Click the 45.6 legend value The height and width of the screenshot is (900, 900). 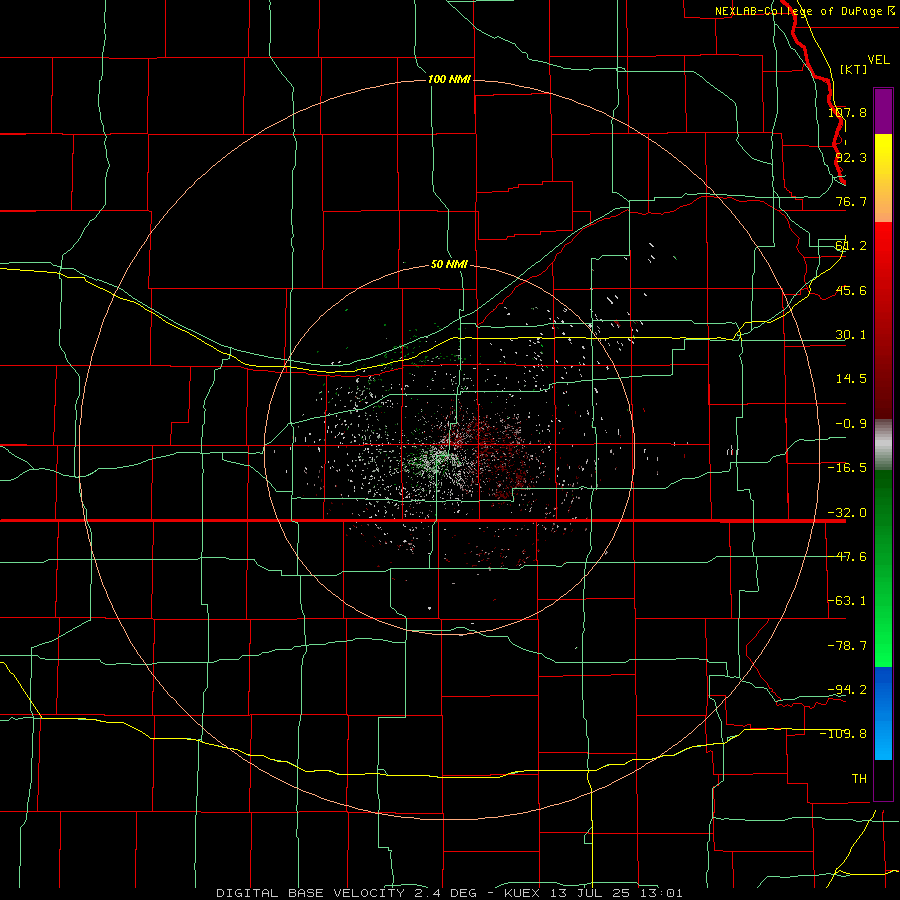pos(851,290)
